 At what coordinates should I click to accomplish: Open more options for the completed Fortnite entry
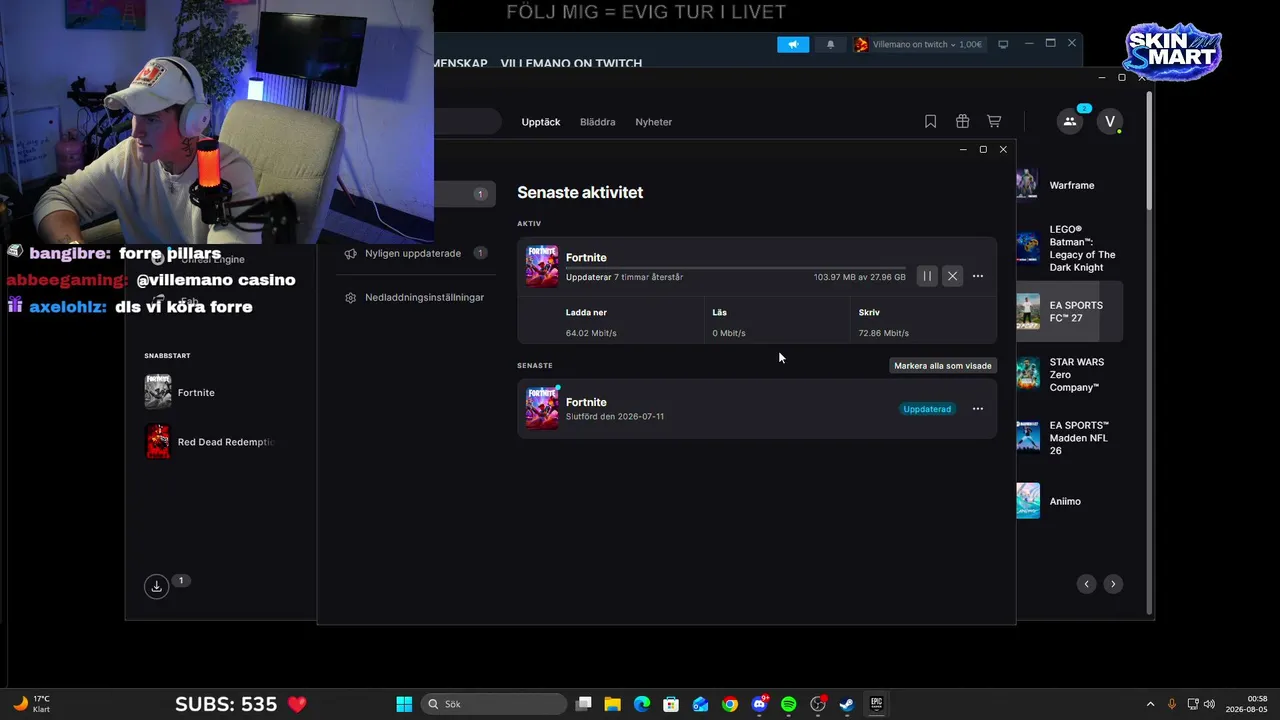978,409
